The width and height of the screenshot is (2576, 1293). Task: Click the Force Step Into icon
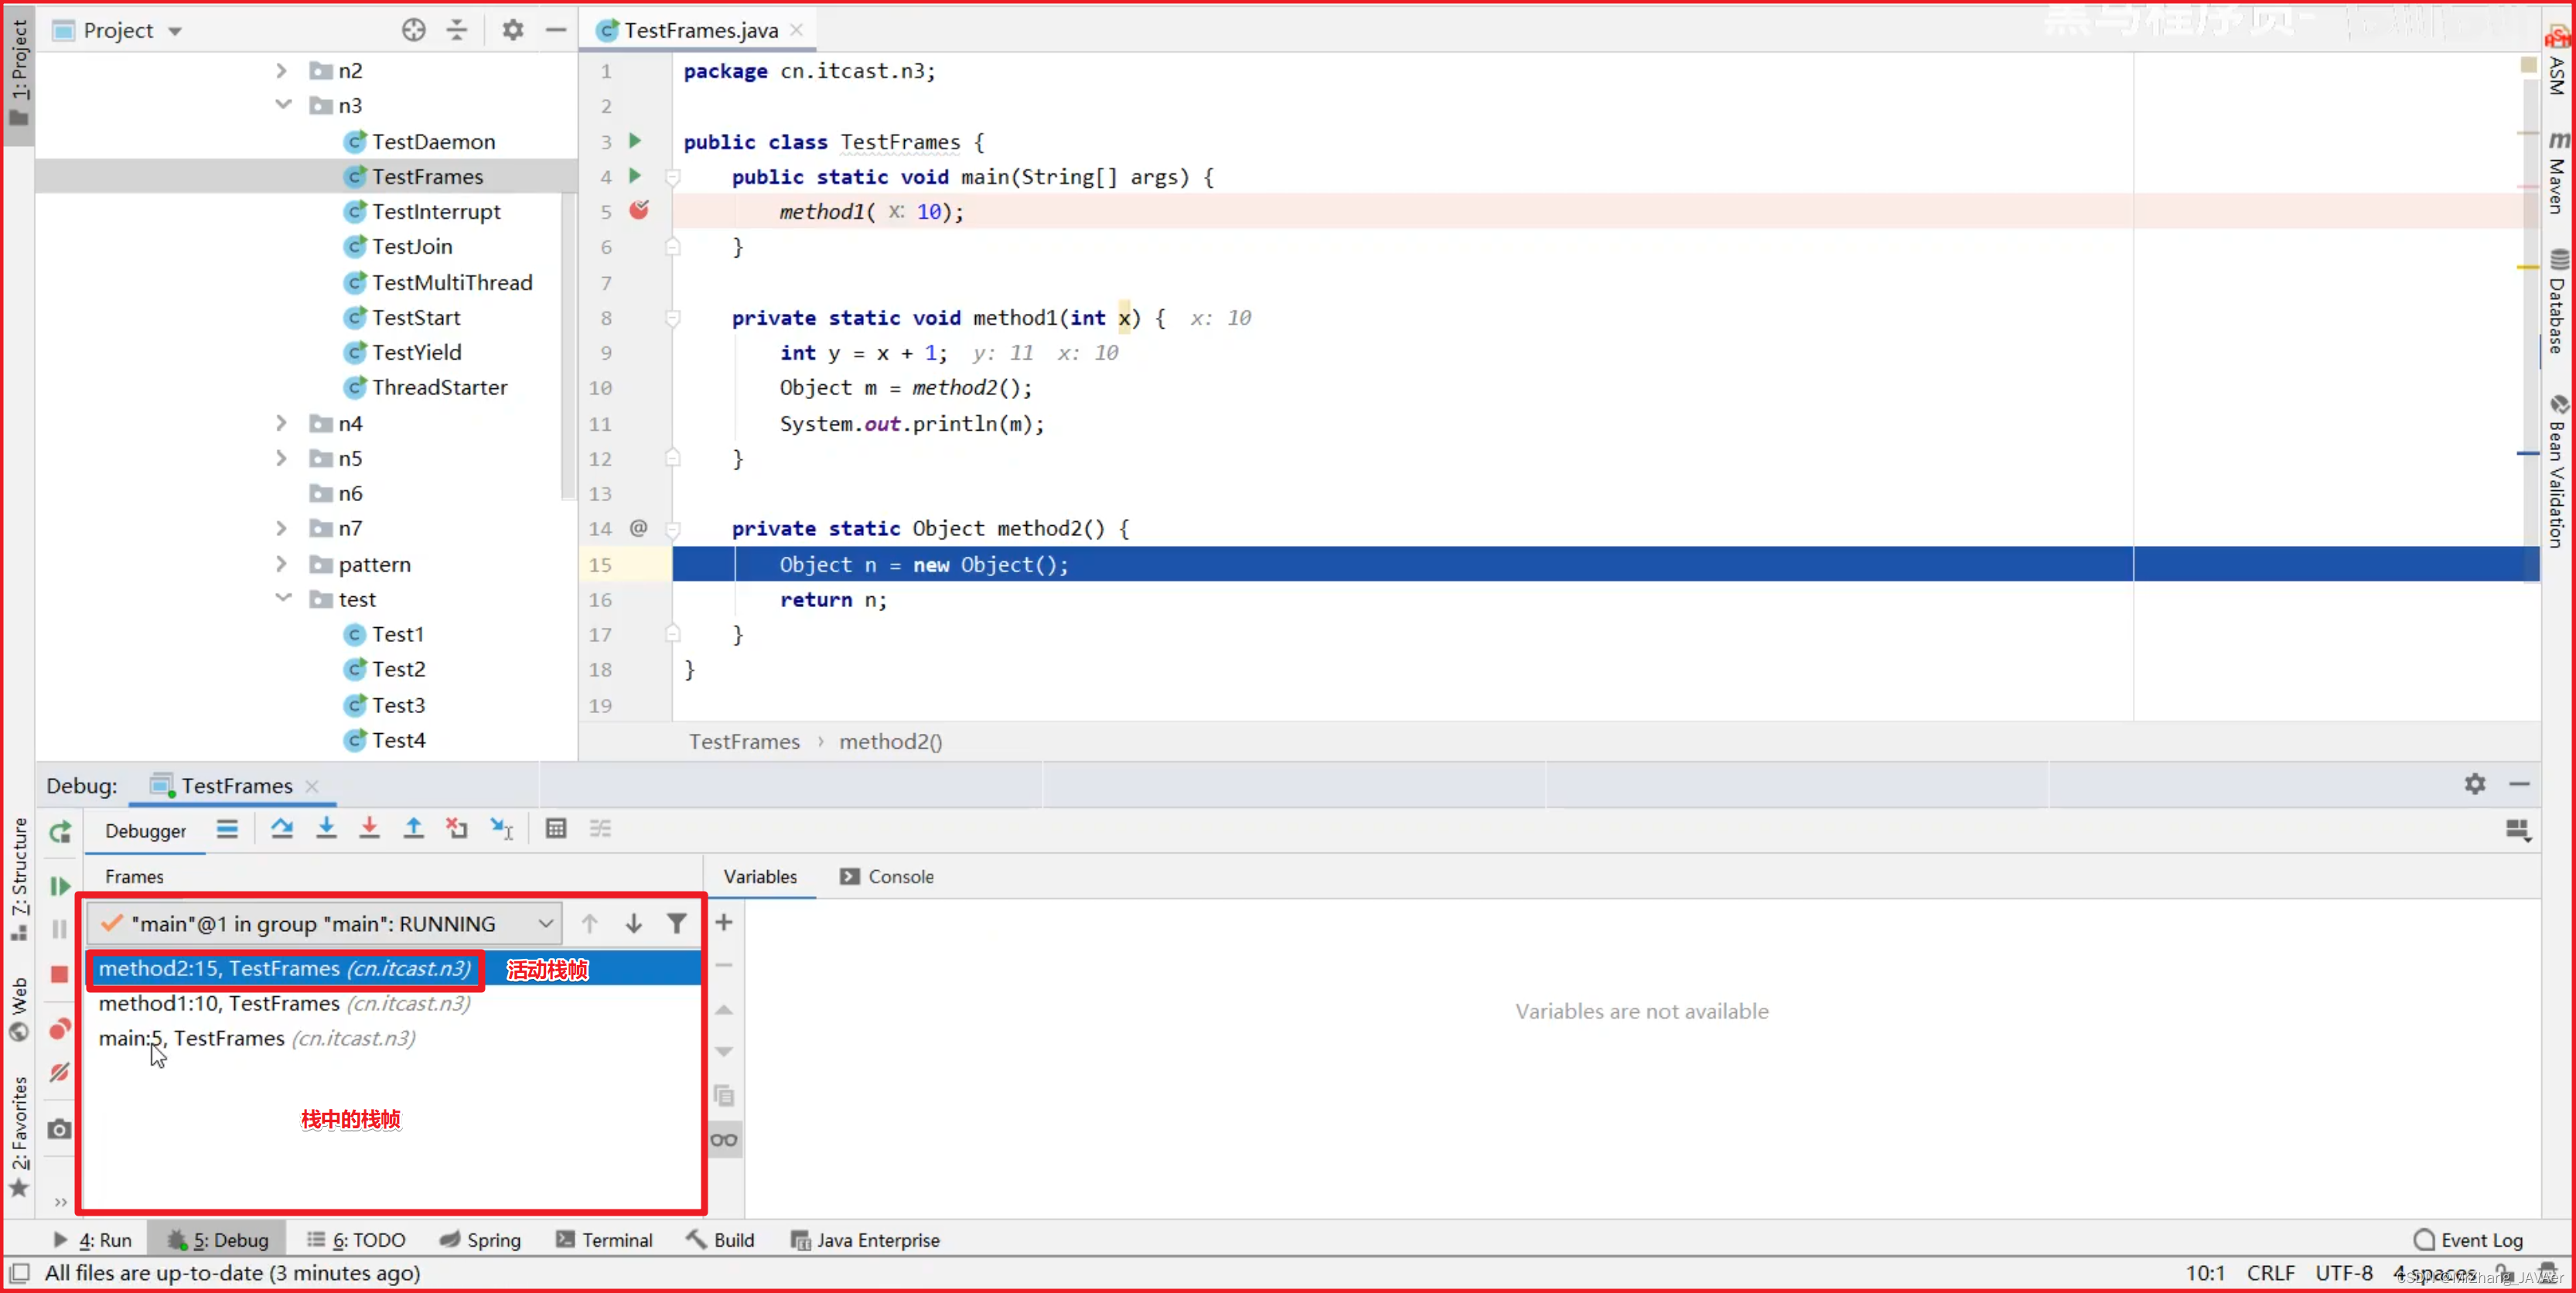(369, 828)
